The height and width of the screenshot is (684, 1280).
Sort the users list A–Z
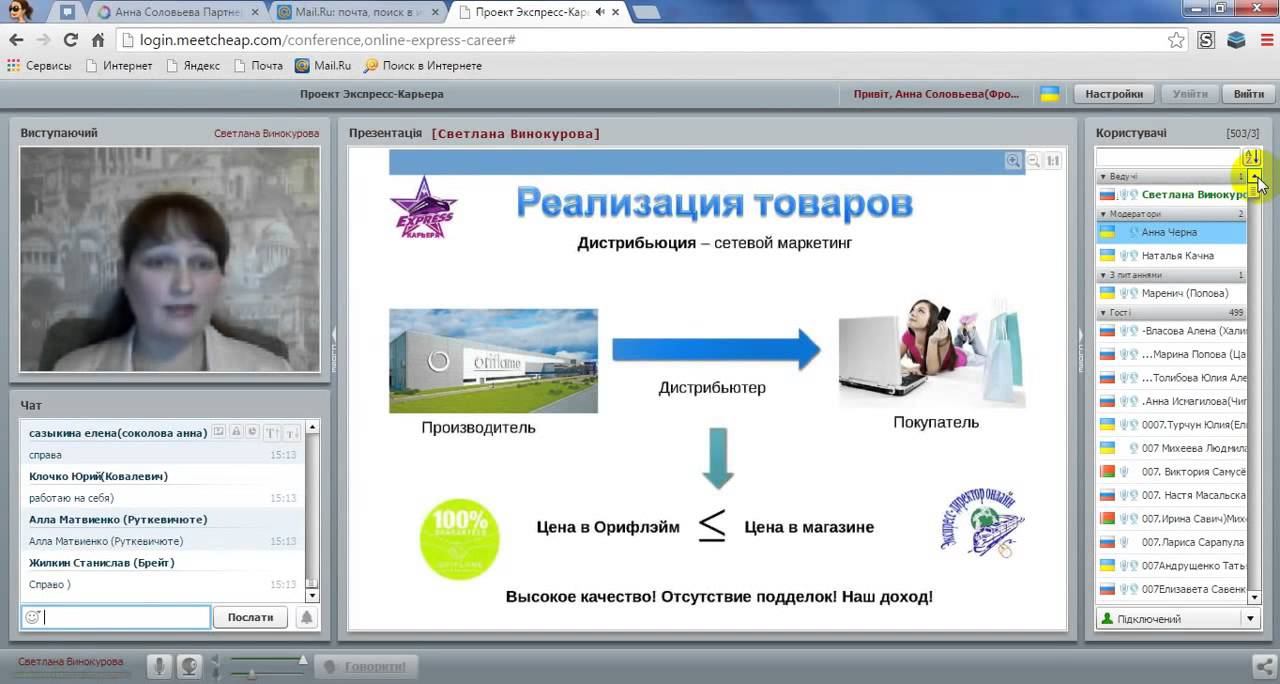click(1251, 157)
